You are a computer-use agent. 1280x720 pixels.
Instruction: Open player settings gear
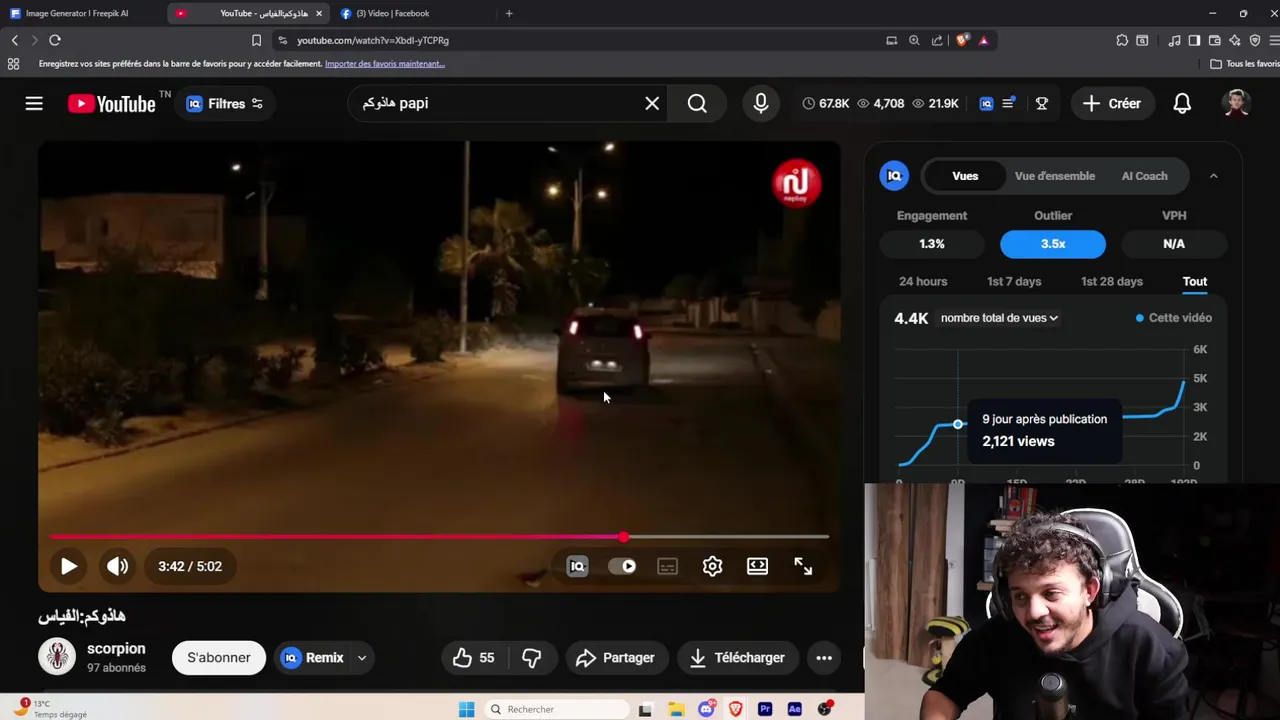(712, 566)
